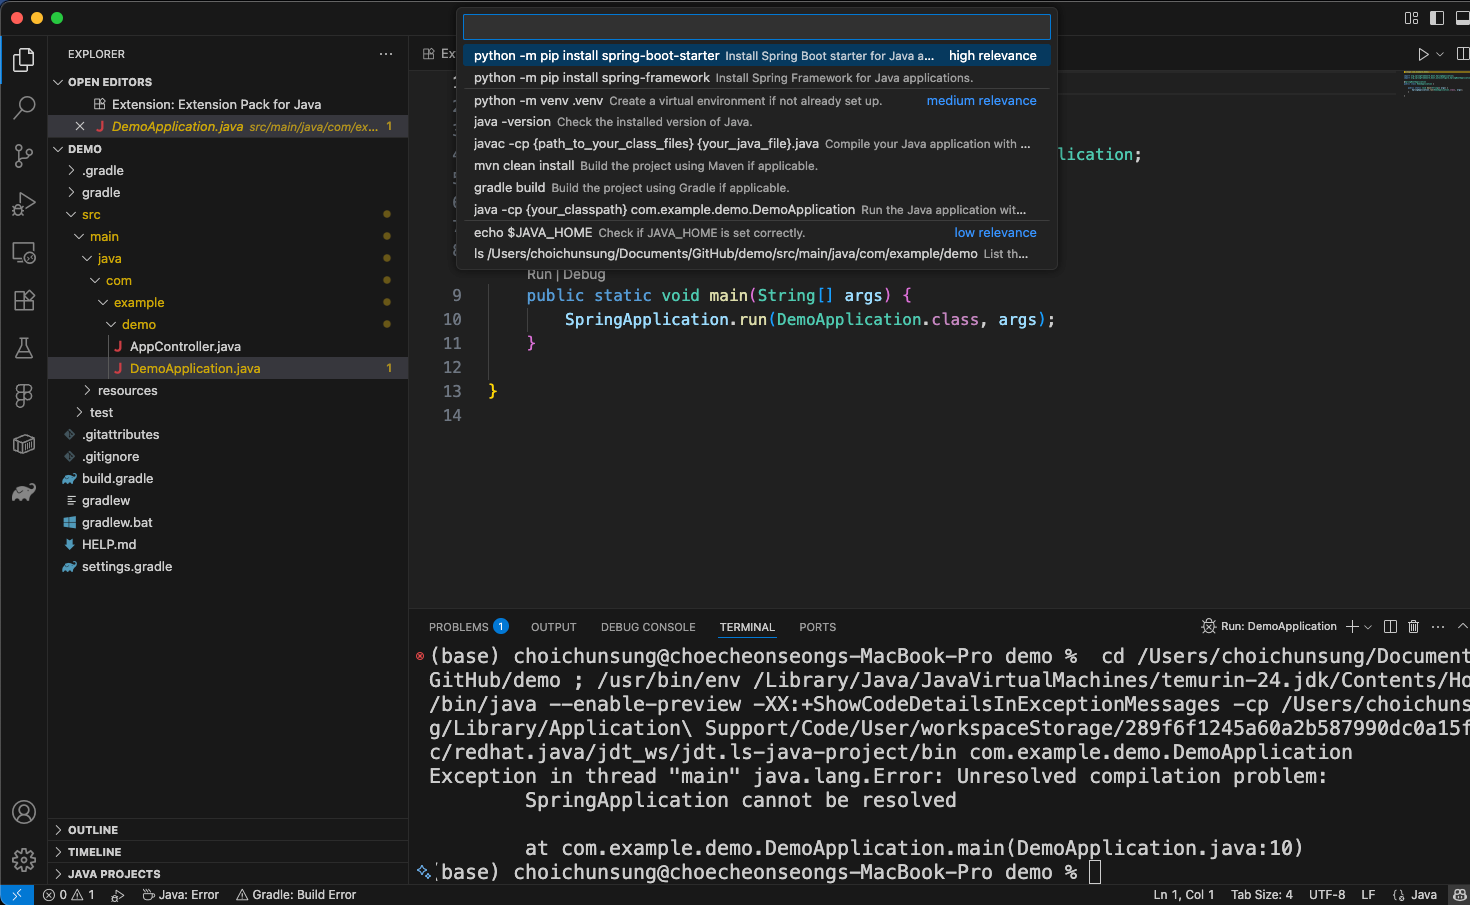Click the Run code lens above main
1470x905 pixels.
(539, 275)
